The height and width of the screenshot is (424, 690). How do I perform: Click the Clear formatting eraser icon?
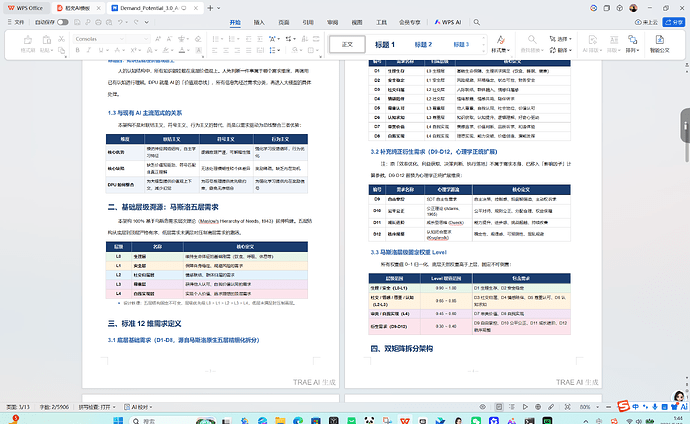tap(198, 39)
